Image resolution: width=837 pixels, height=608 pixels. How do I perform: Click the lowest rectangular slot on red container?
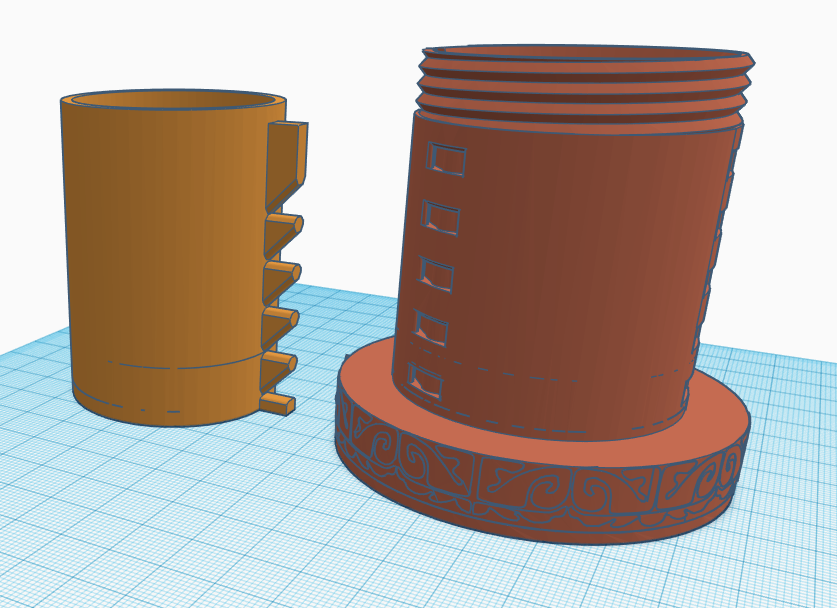[x=424, y=381]
